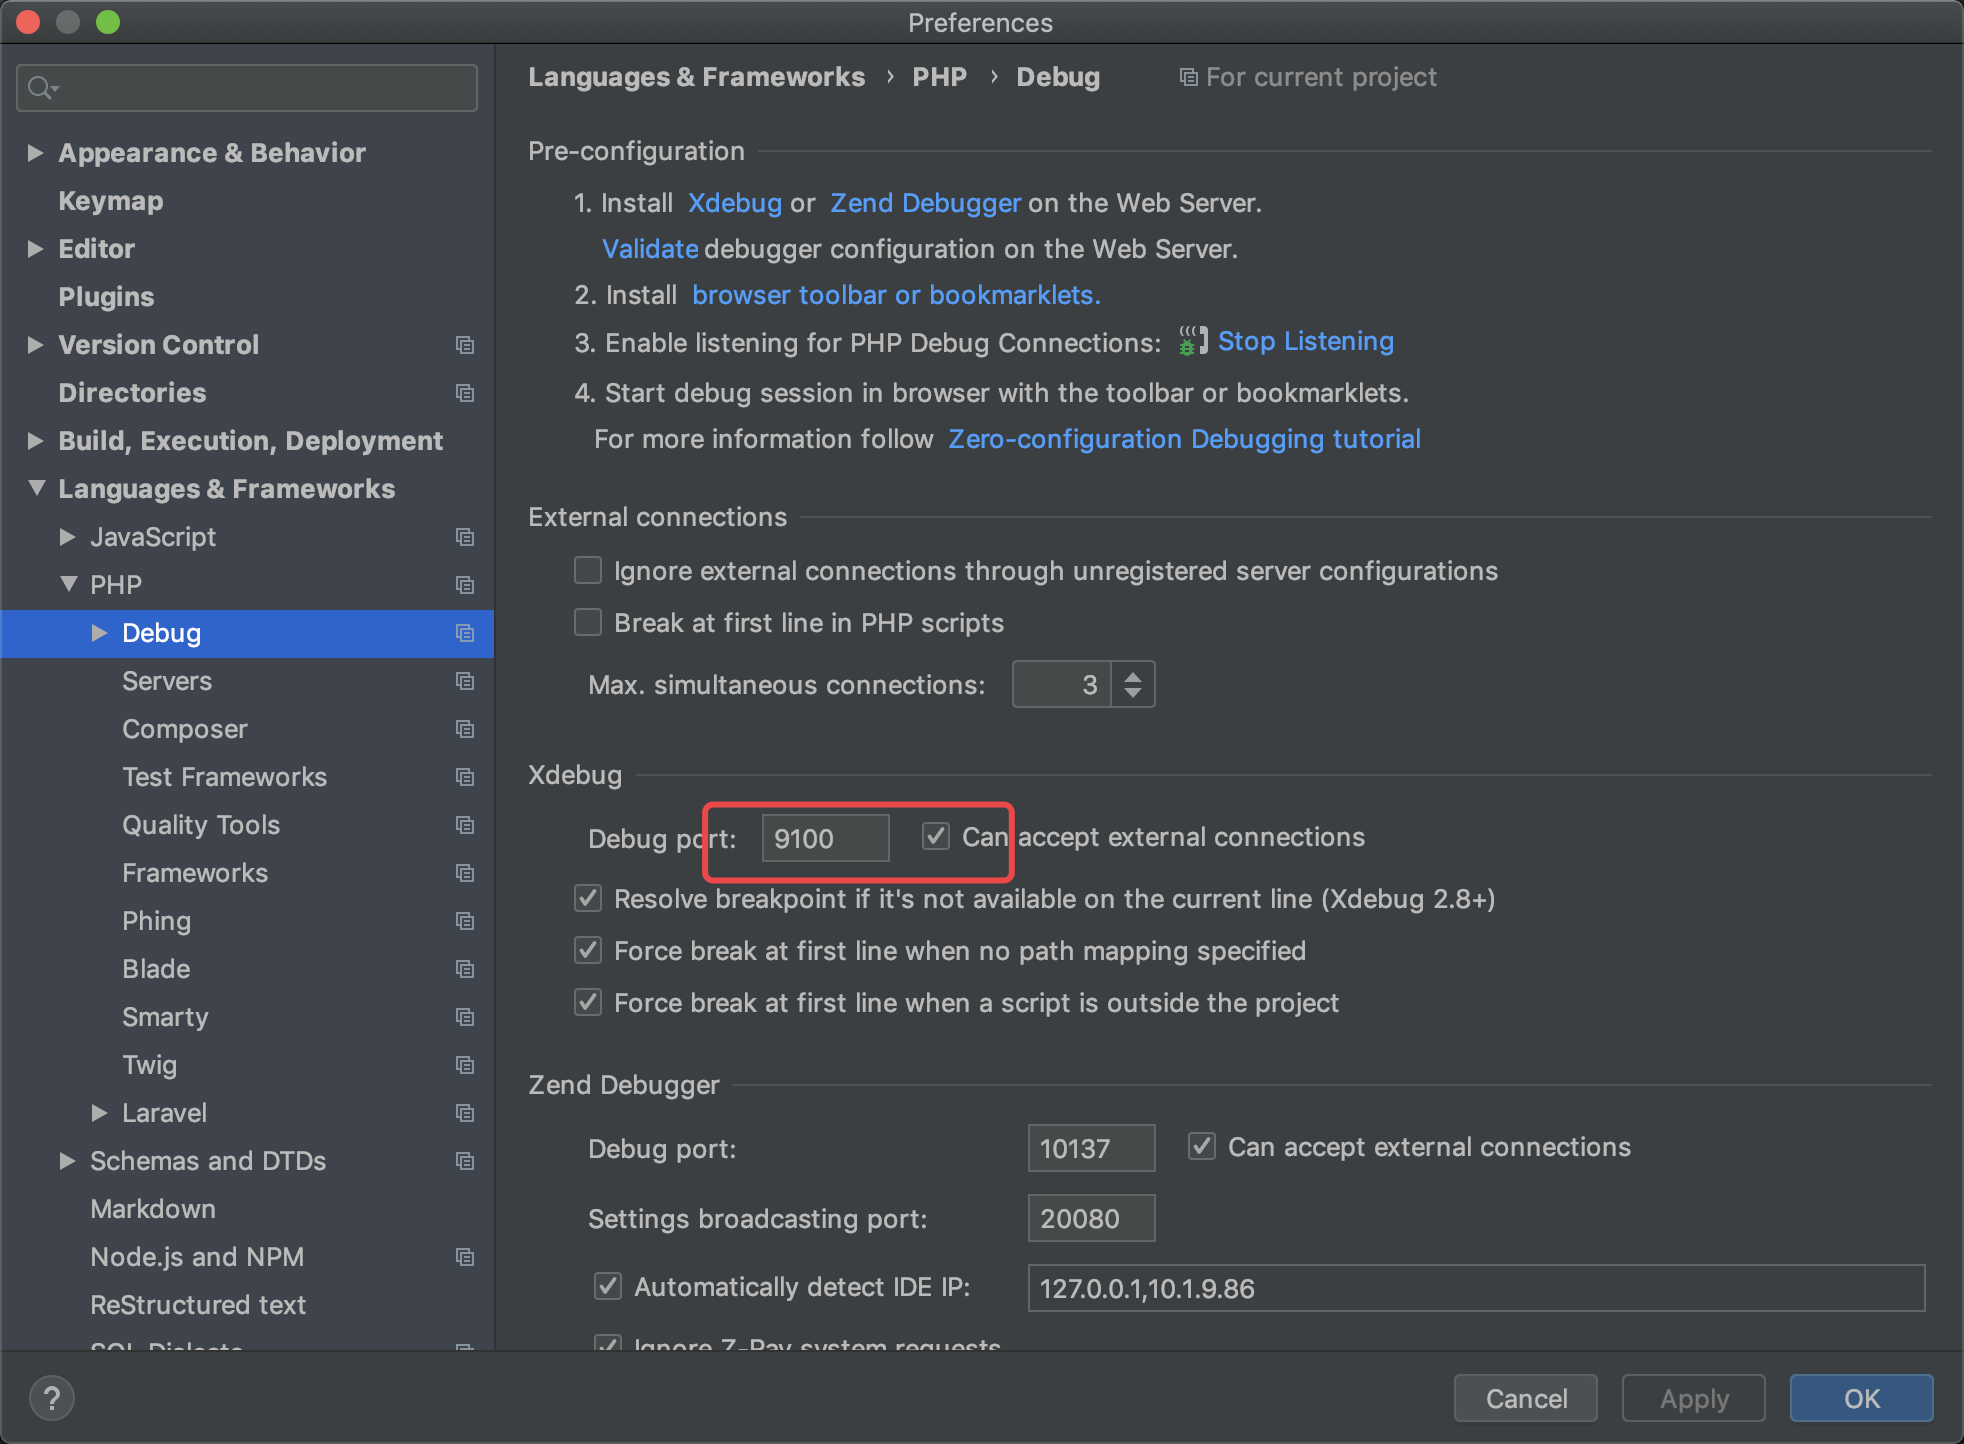
Task: Enable Break at first line in PHP scripts
Action: click(588, 623)
